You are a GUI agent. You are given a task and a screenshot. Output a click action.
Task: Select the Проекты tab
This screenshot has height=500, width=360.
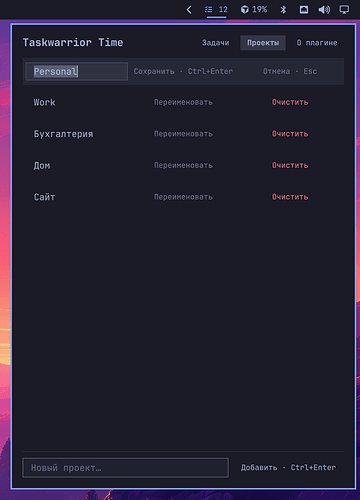263,43
